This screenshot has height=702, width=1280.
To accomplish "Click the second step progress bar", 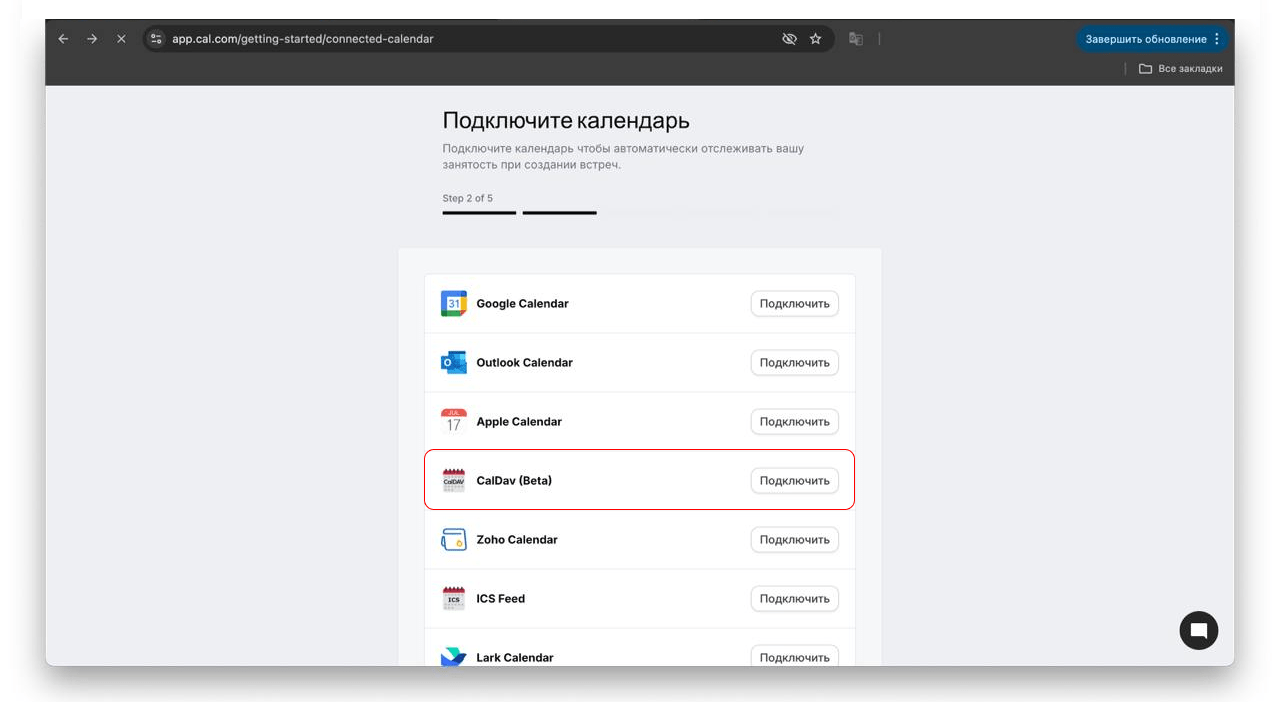I will [x=560, y=213].
